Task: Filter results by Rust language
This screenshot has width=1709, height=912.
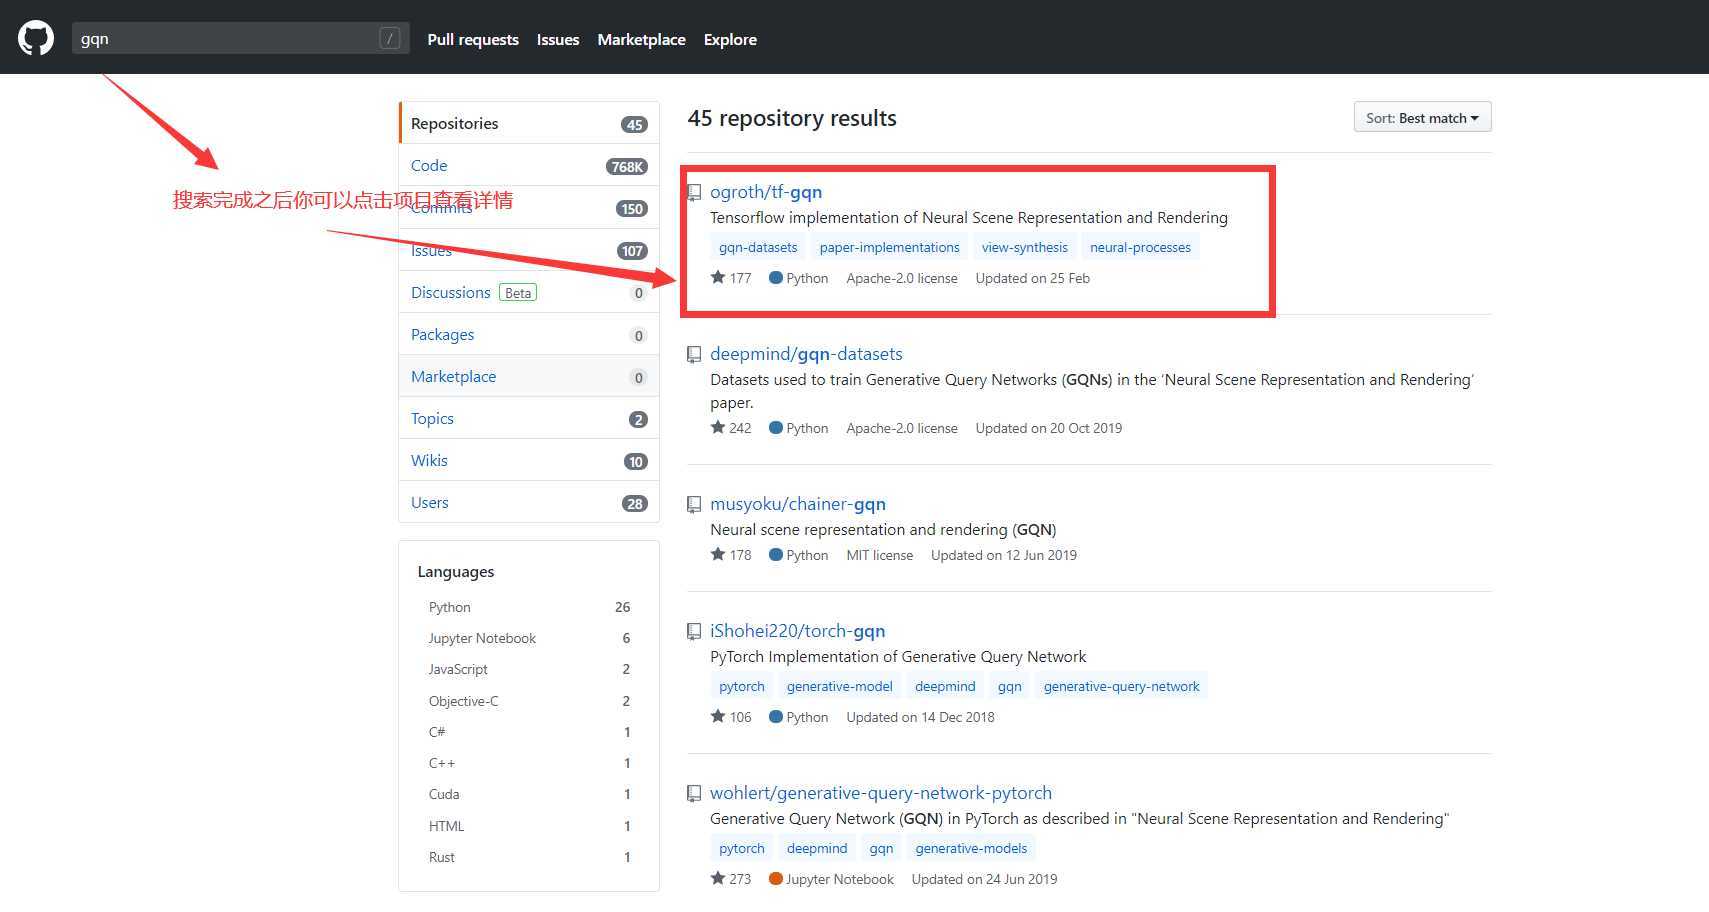Action: point(529,857)
